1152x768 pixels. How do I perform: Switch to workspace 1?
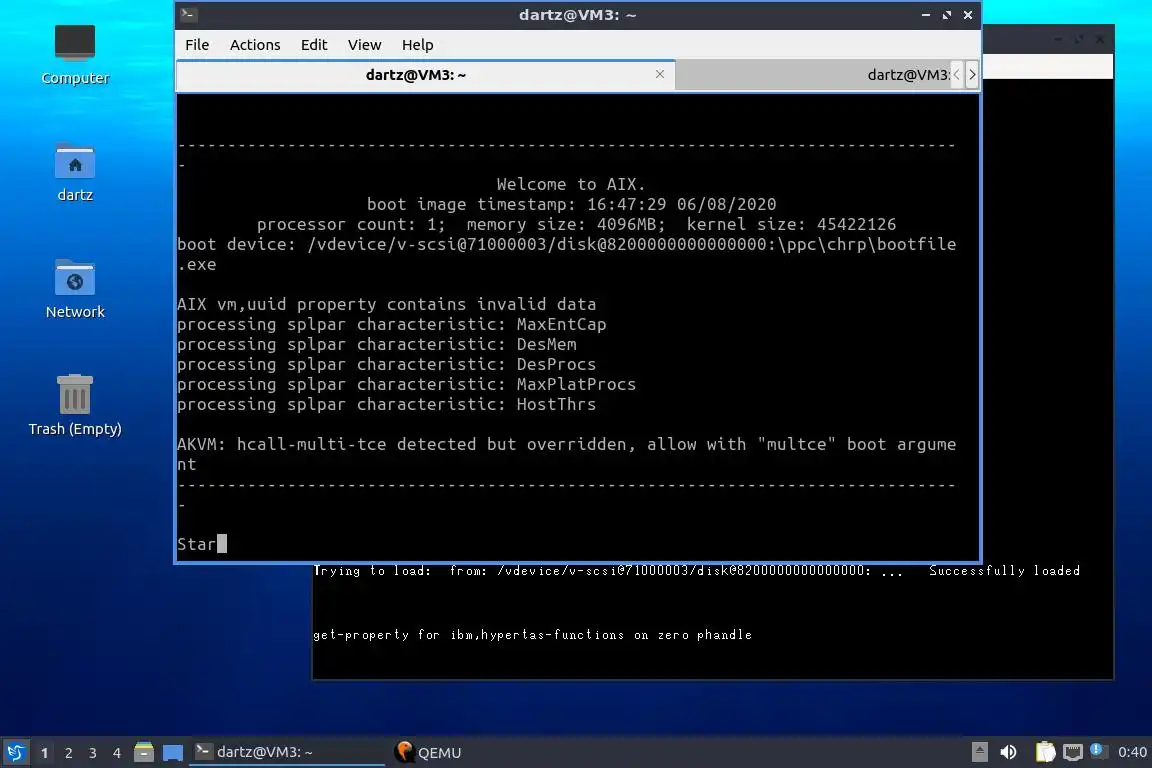pos(45,753)
